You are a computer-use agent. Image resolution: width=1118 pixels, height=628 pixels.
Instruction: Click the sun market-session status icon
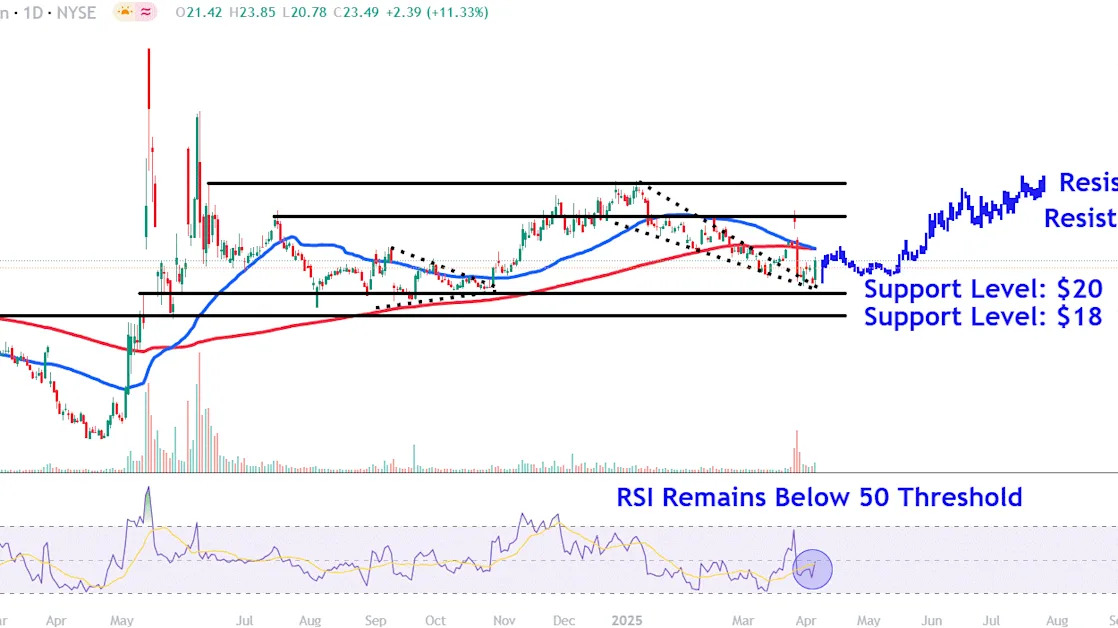(125, 12)
